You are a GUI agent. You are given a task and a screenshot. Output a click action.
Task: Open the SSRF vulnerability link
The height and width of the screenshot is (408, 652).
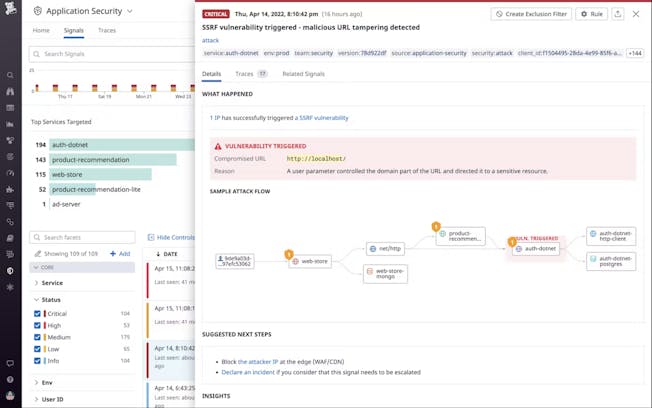pyautogui.click(x=324, y=118)
